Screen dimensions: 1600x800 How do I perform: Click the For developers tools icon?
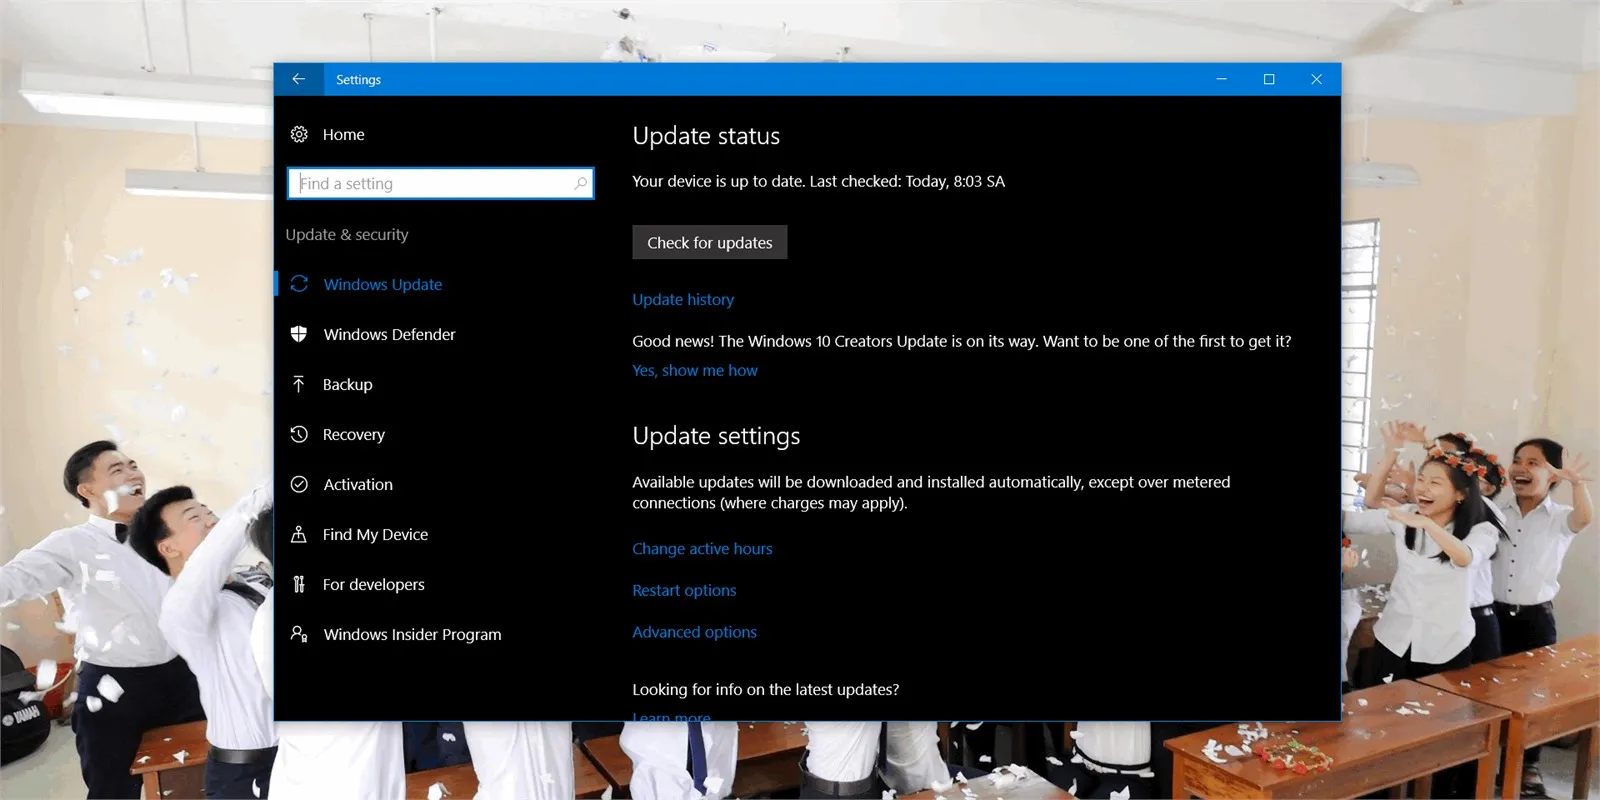coord(299,584)
